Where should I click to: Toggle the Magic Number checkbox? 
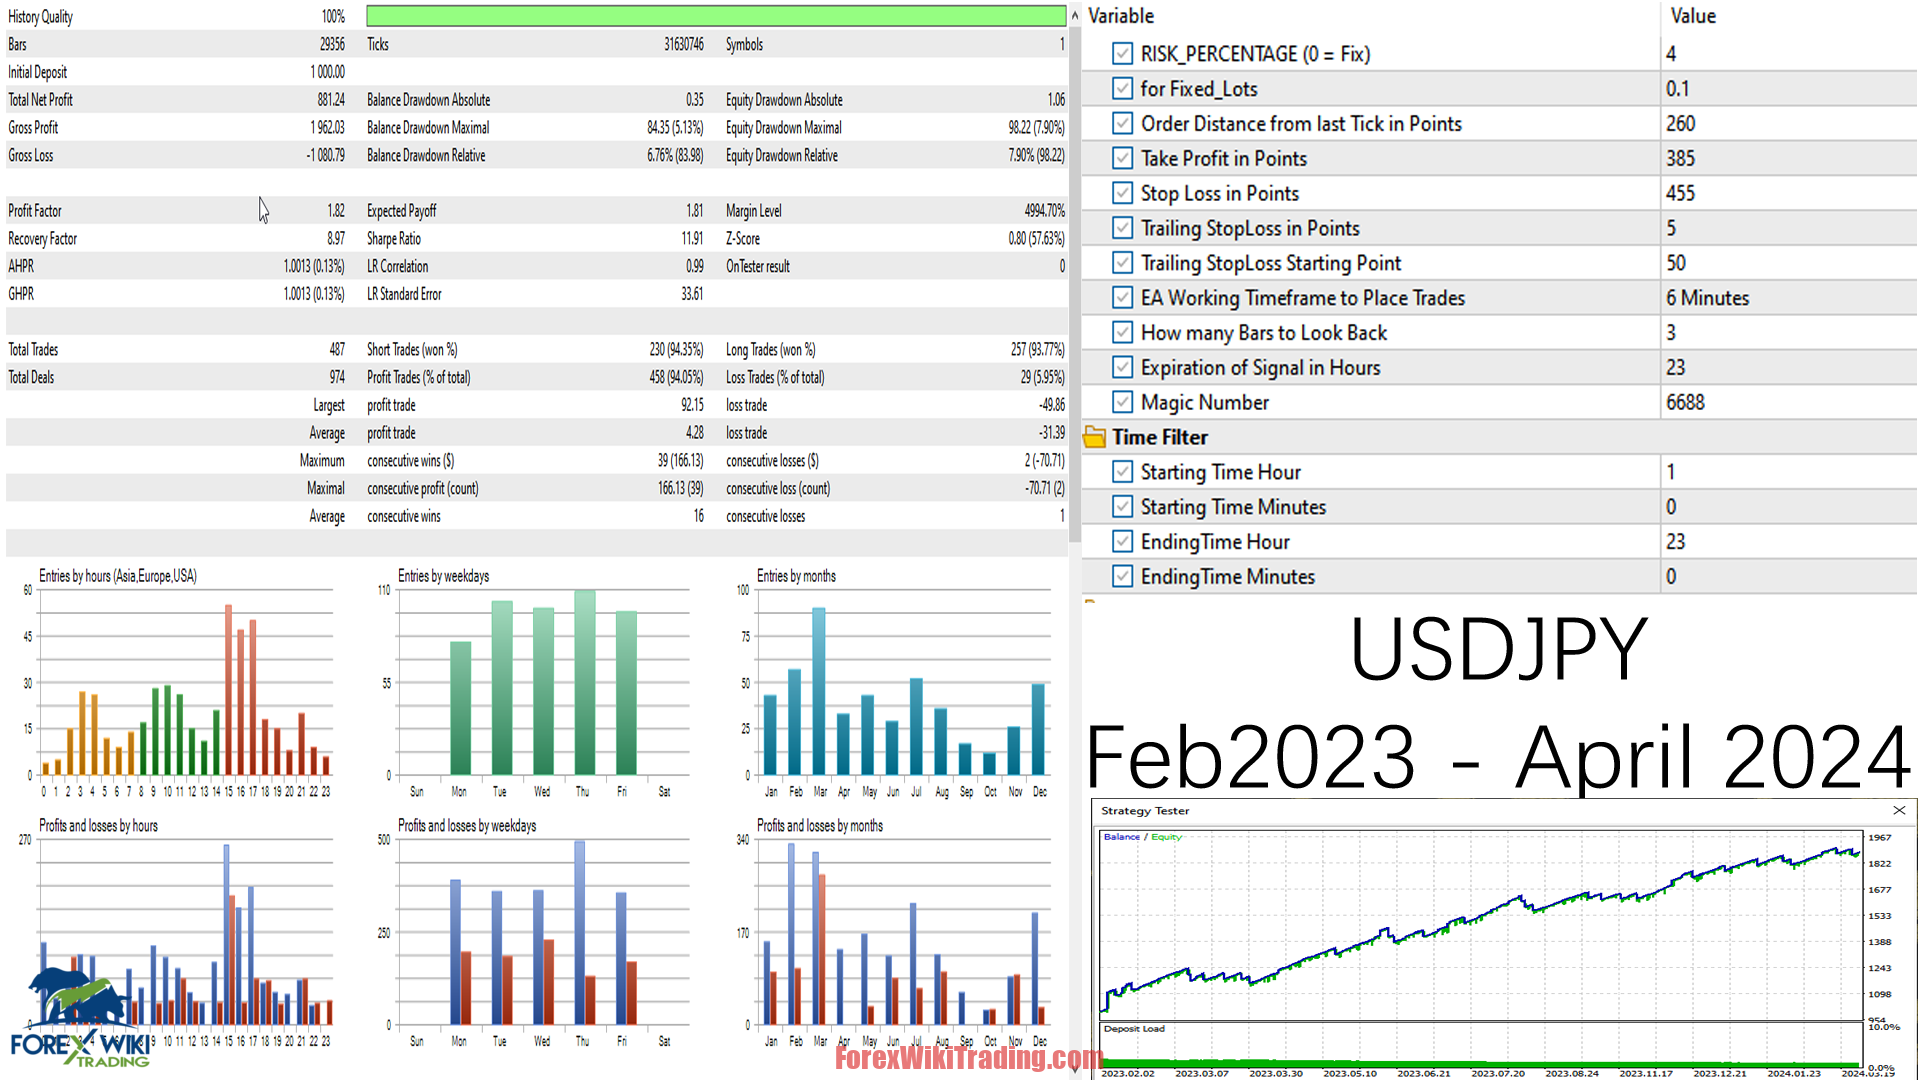(1122, 402)
